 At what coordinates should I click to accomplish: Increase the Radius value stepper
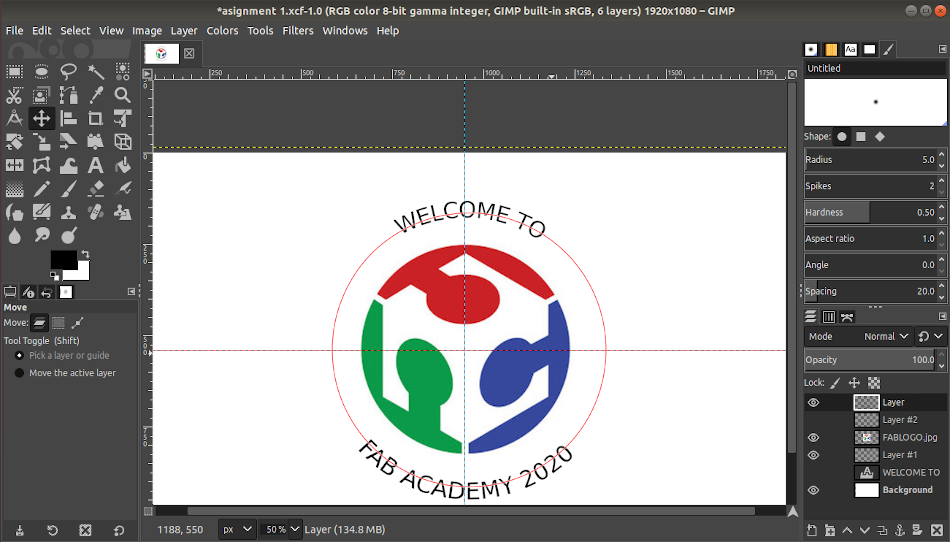pos(942,155)
